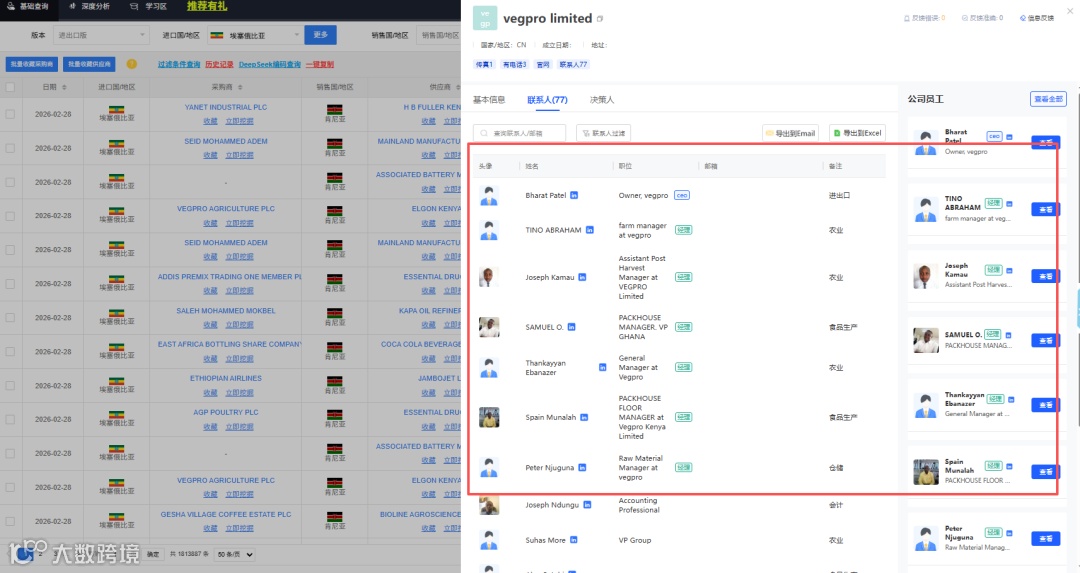Open the 深度分析 top menu
The width and height of the screenshot is (1080, 573).
pos(90,6)
